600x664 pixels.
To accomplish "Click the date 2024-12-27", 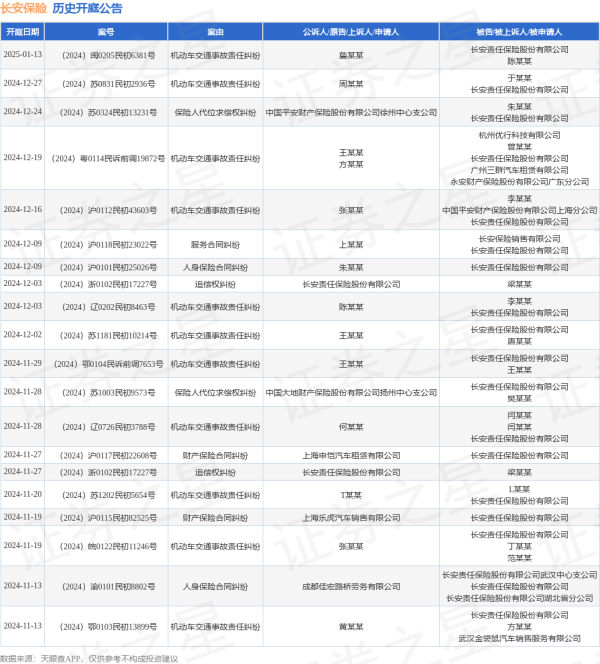I will (22, 83).
